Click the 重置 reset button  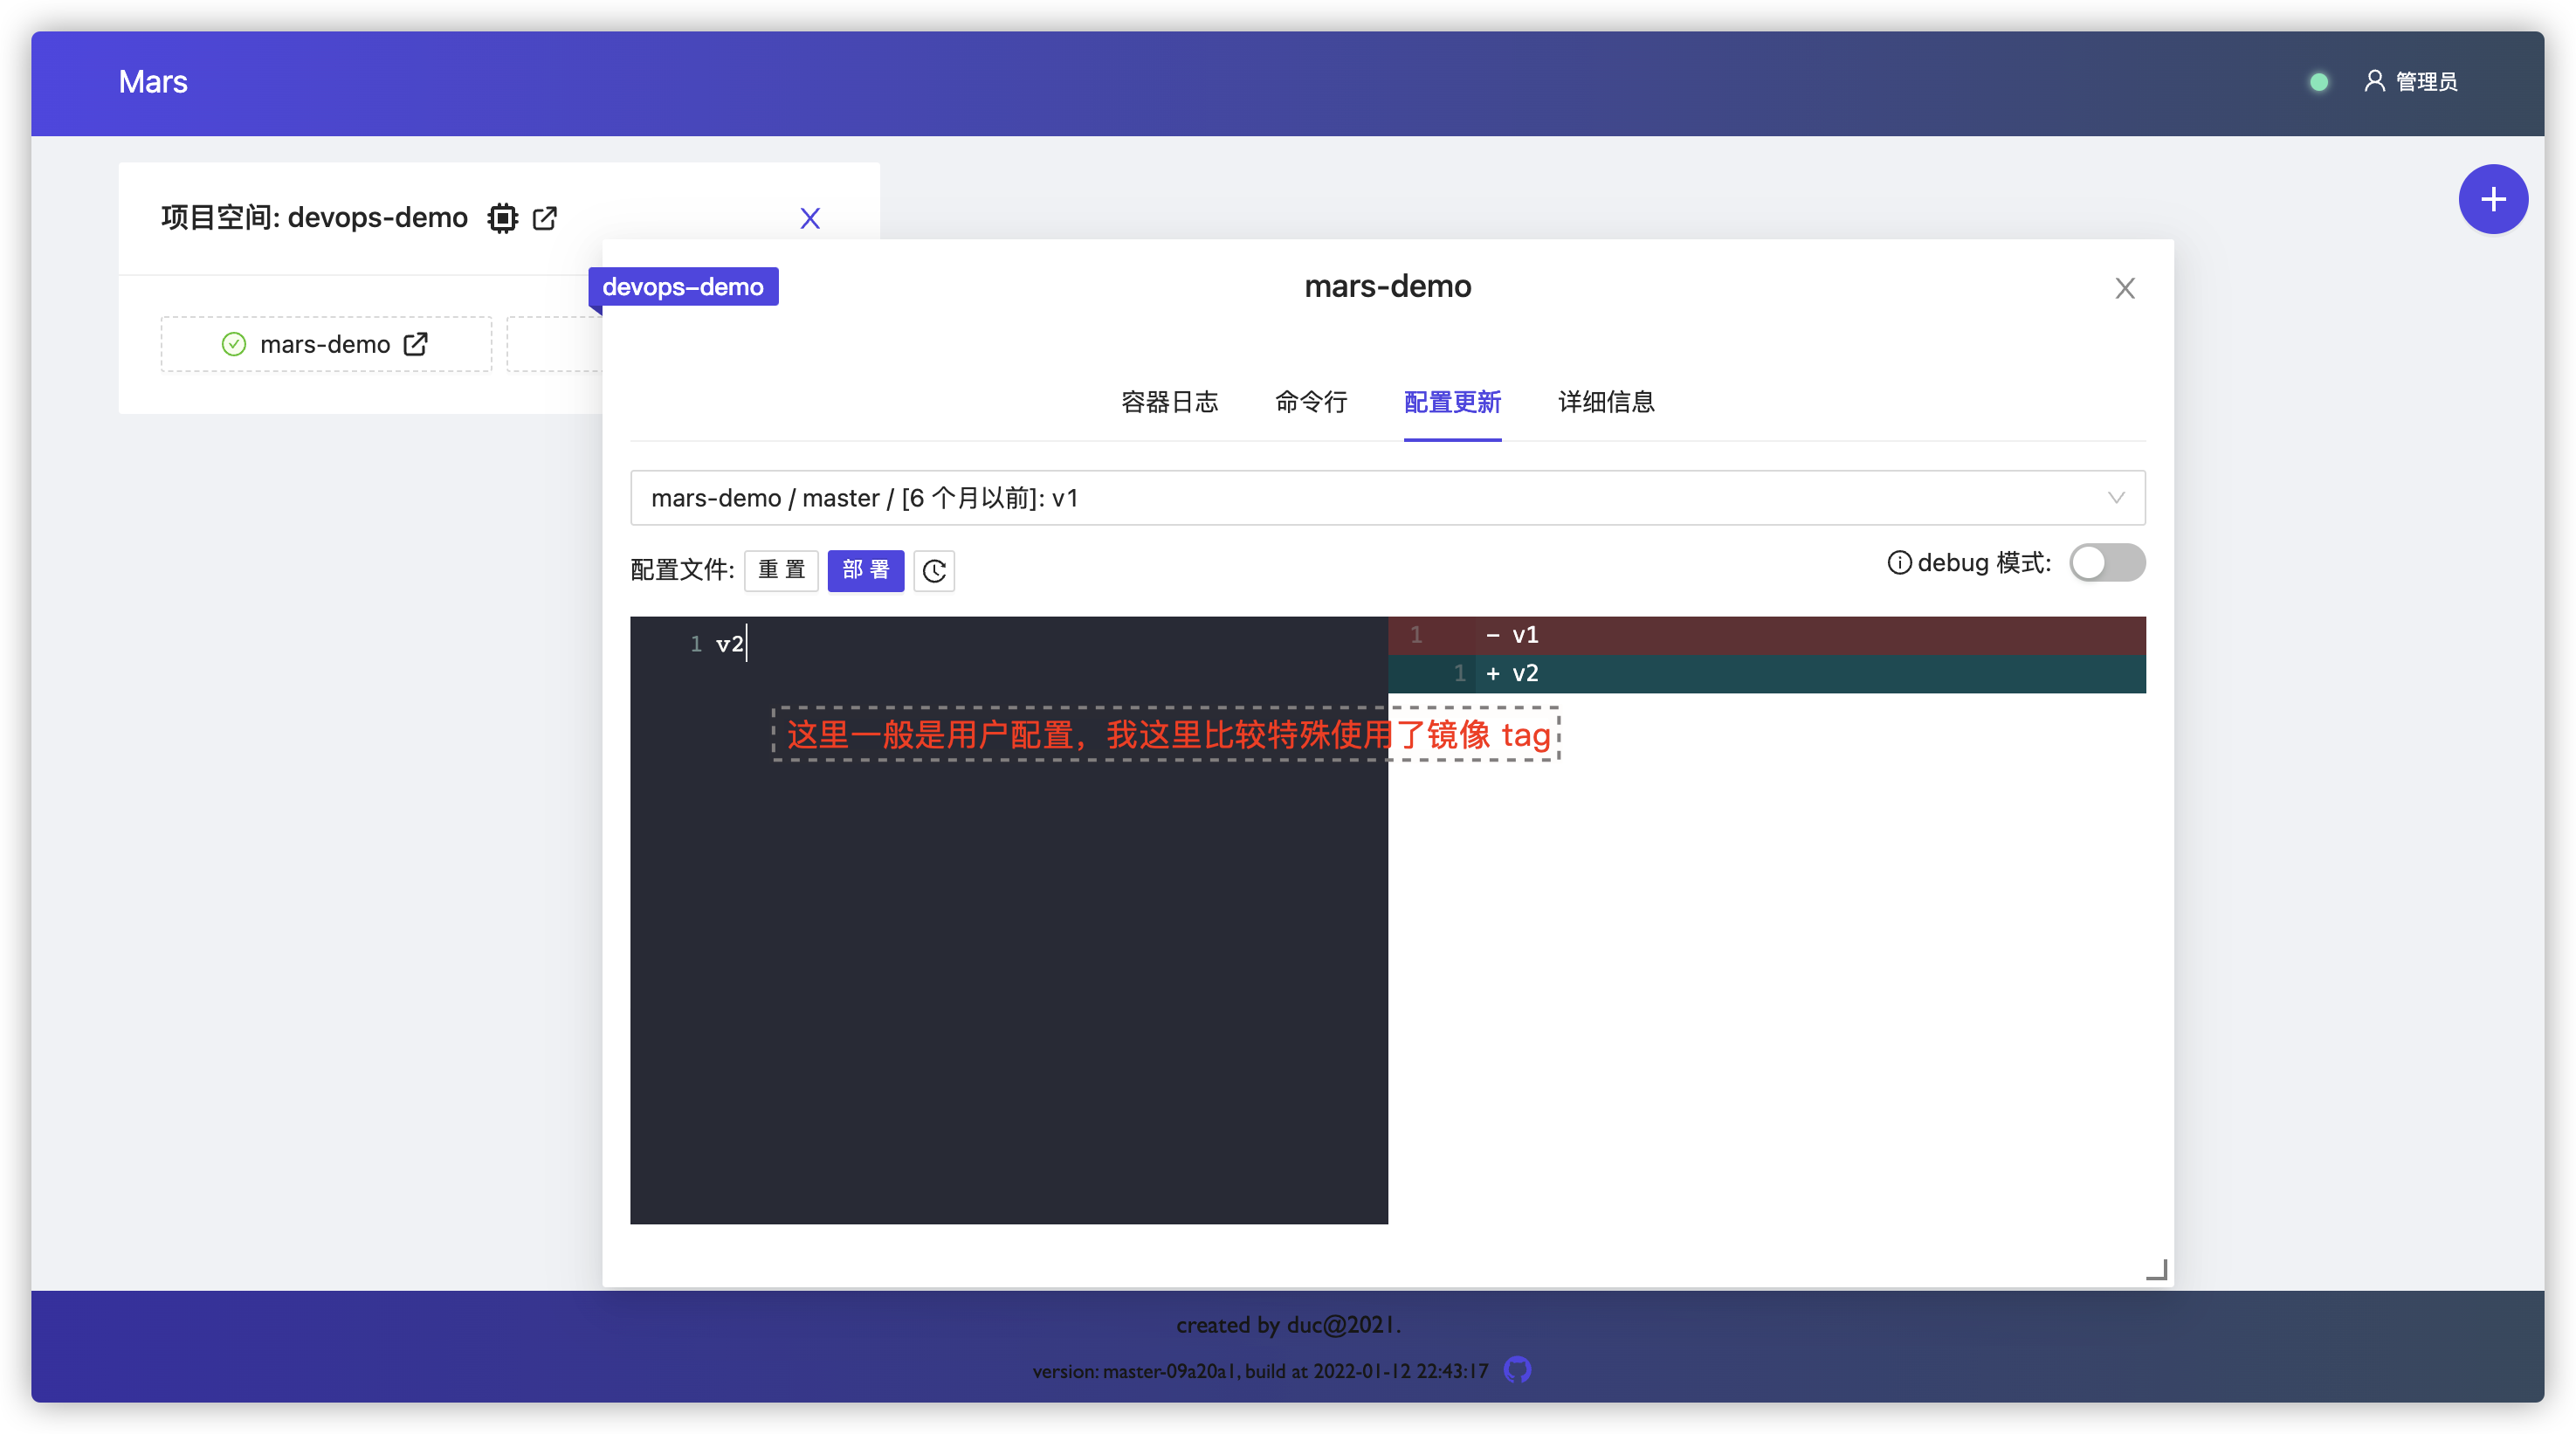(781, 570)
